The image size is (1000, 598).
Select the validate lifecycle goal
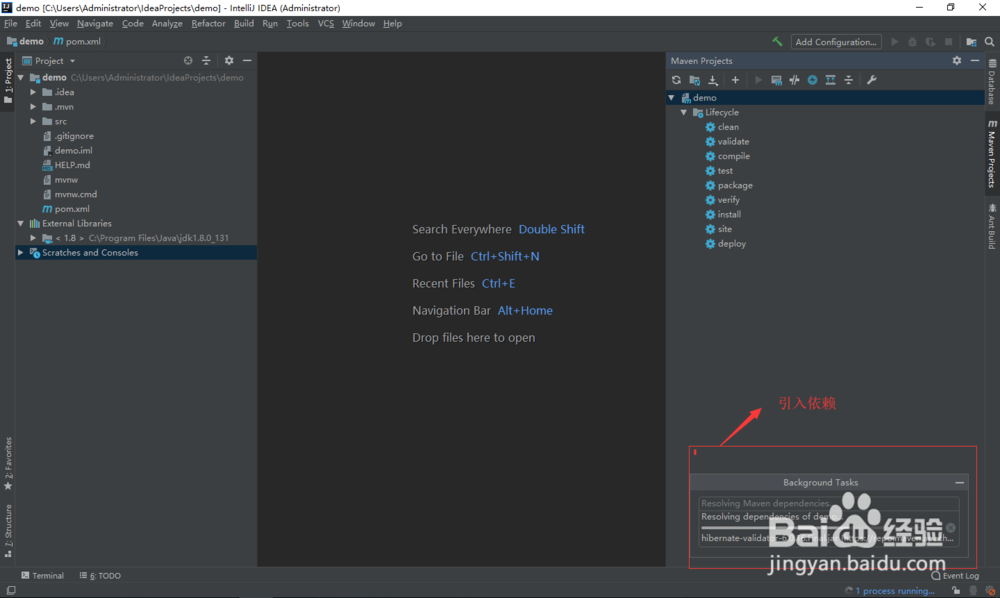click(x=726, y=142)
